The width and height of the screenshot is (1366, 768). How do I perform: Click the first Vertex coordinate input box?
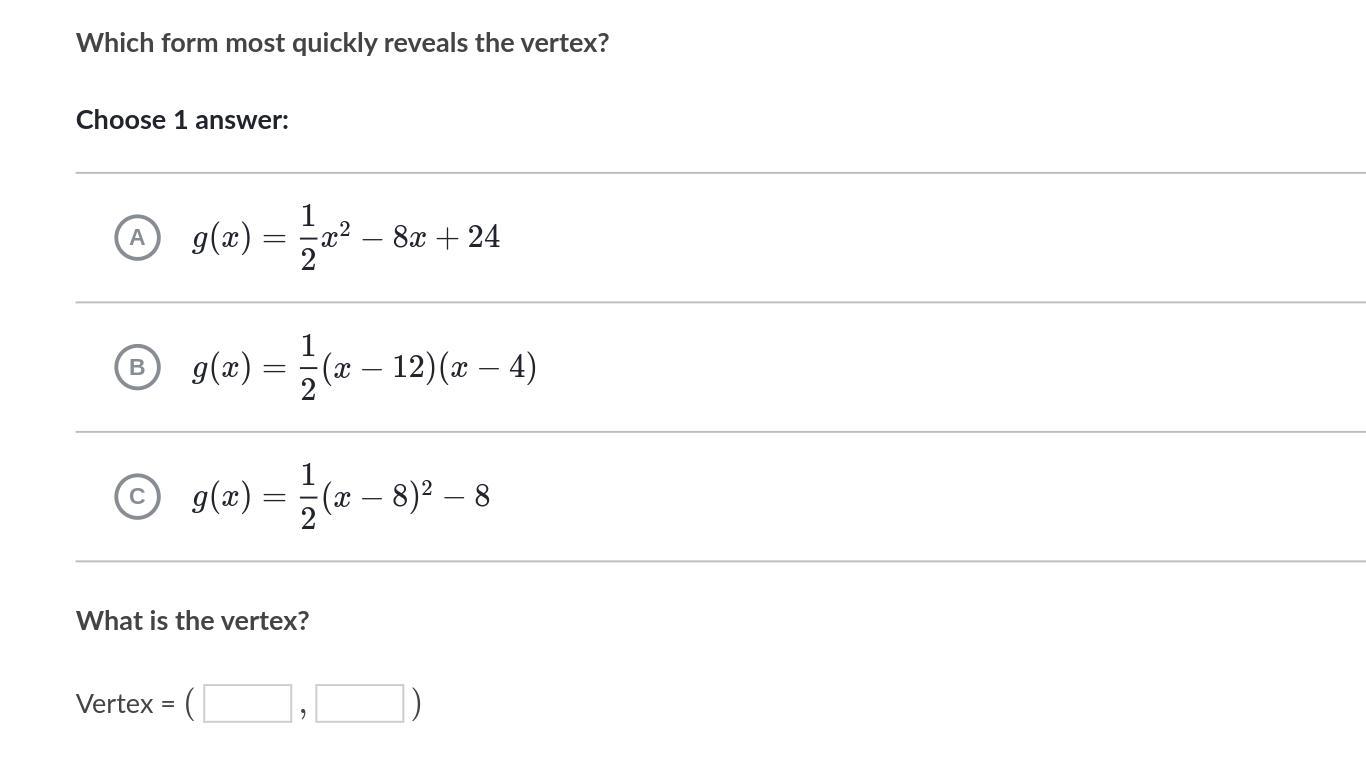pos(247,703)
